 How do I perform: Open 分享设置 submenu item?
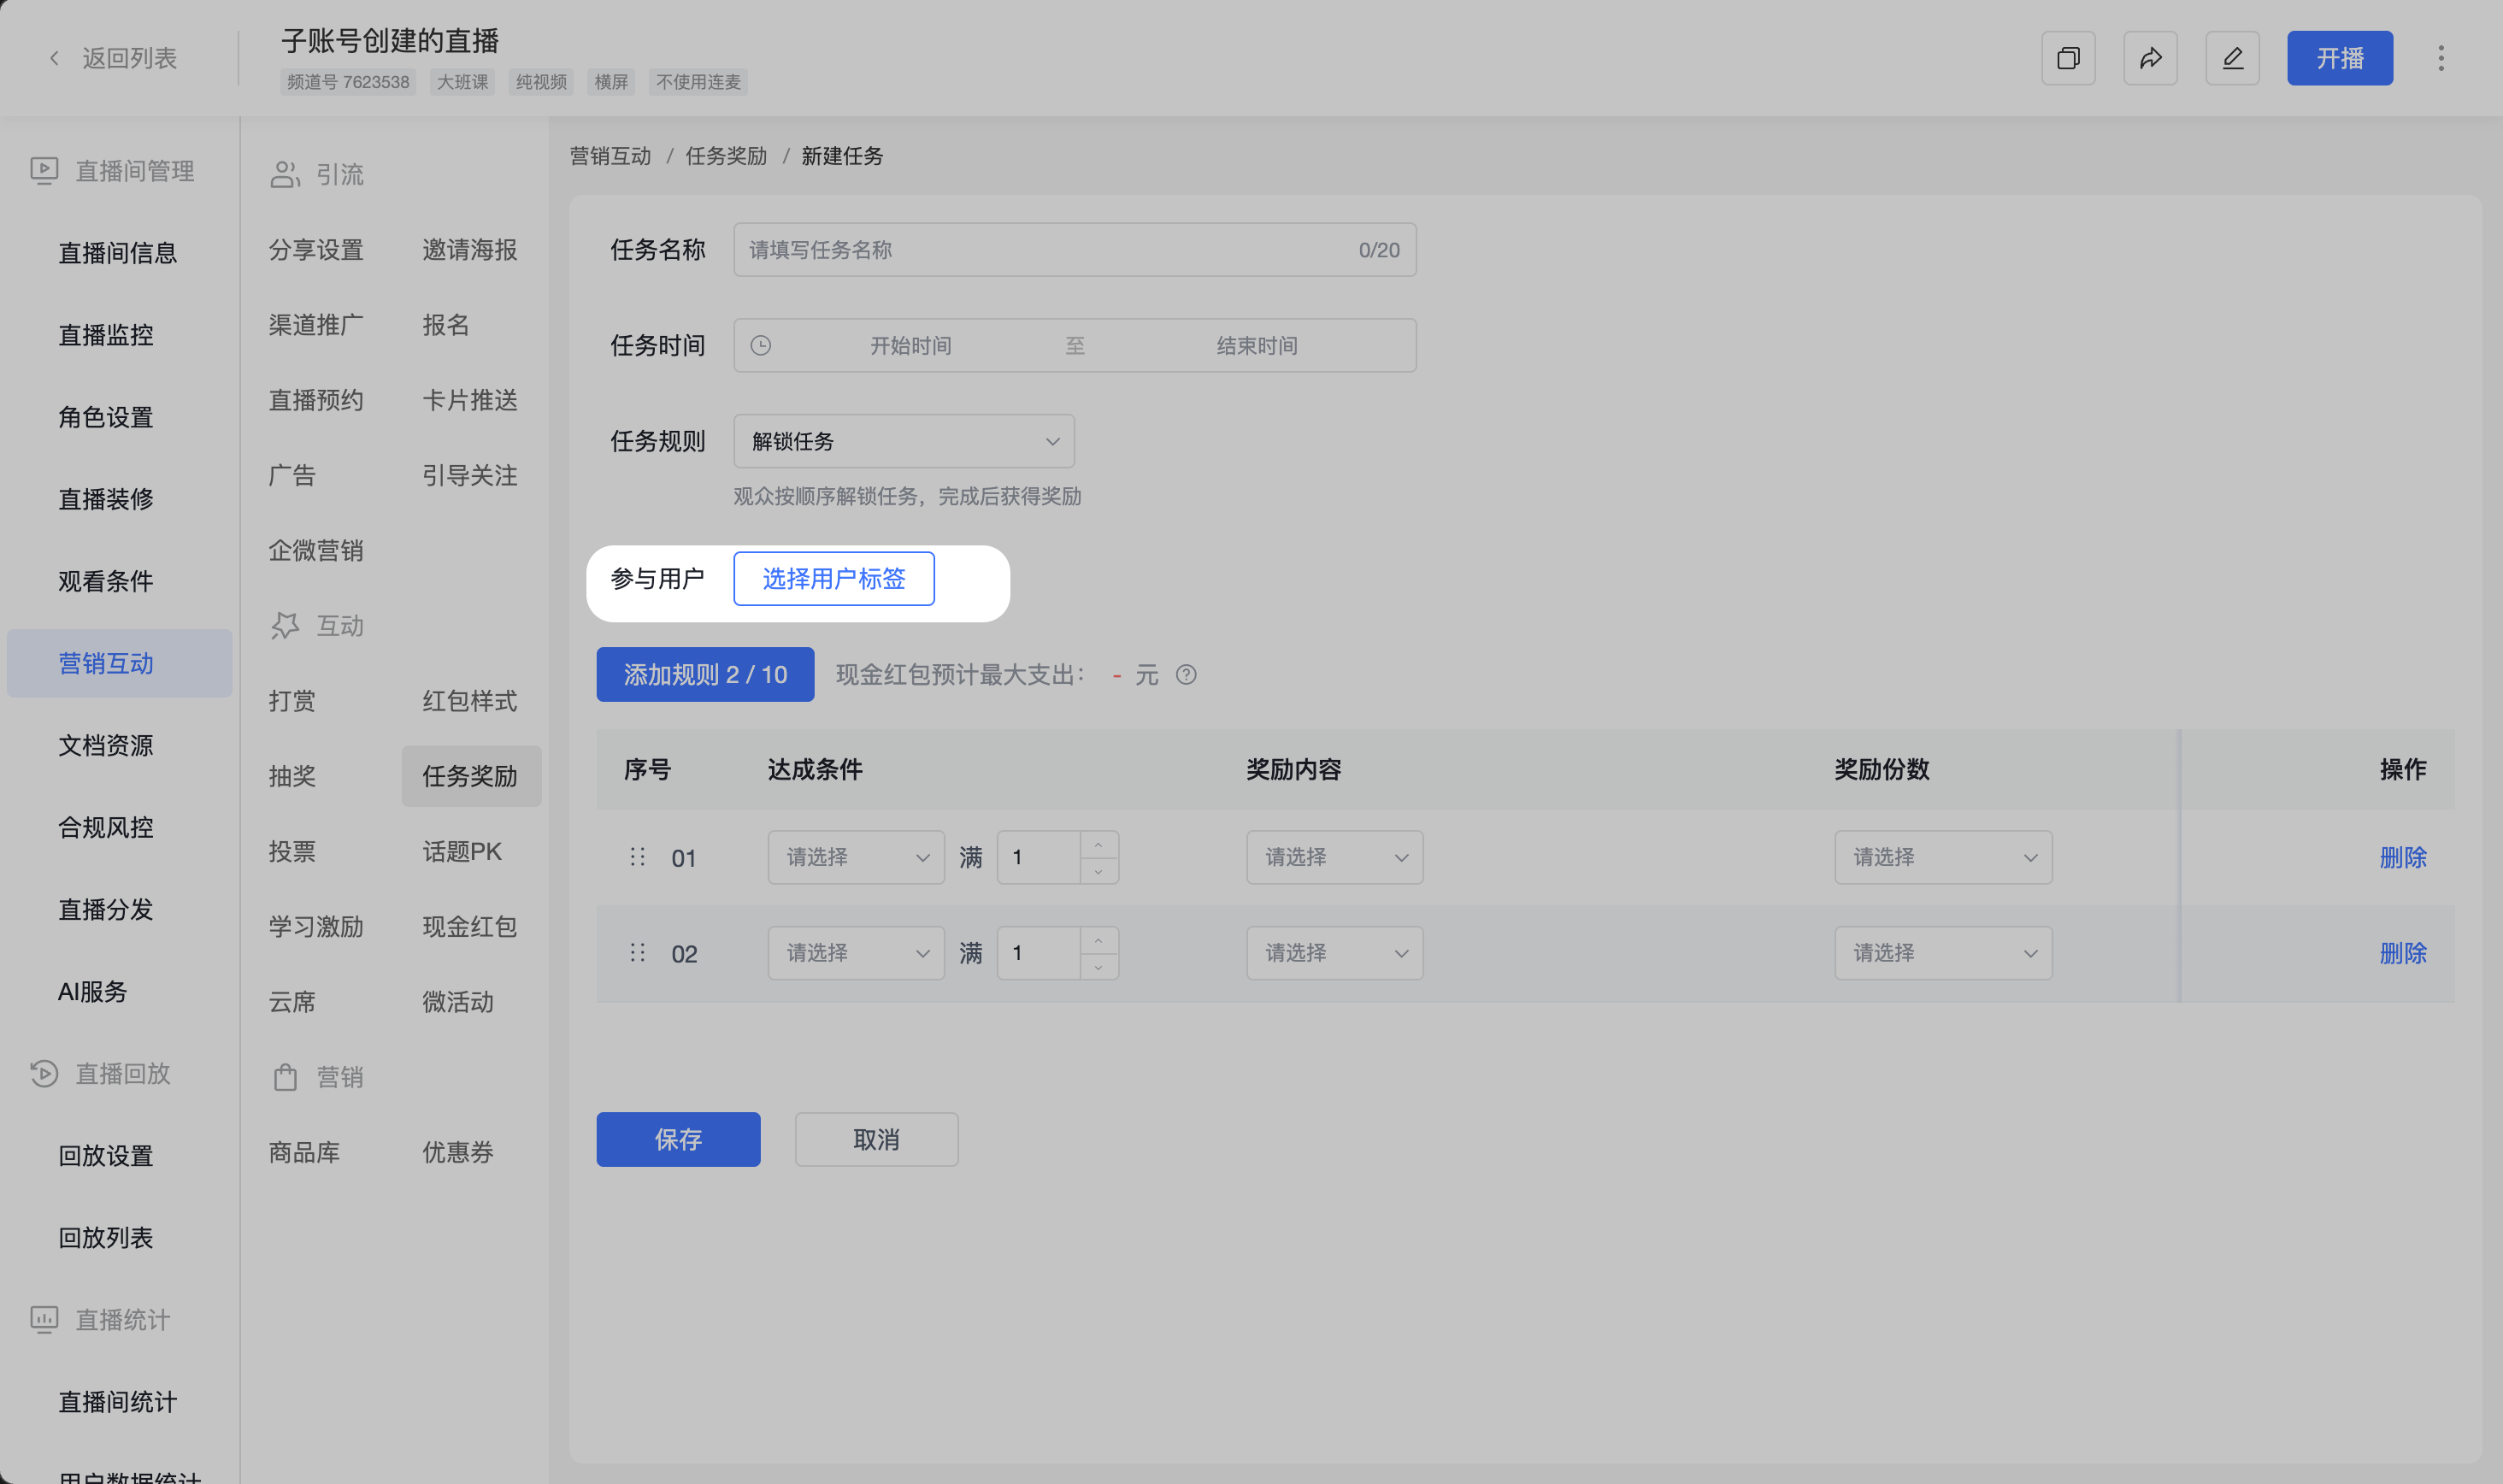tap(316, 250)
